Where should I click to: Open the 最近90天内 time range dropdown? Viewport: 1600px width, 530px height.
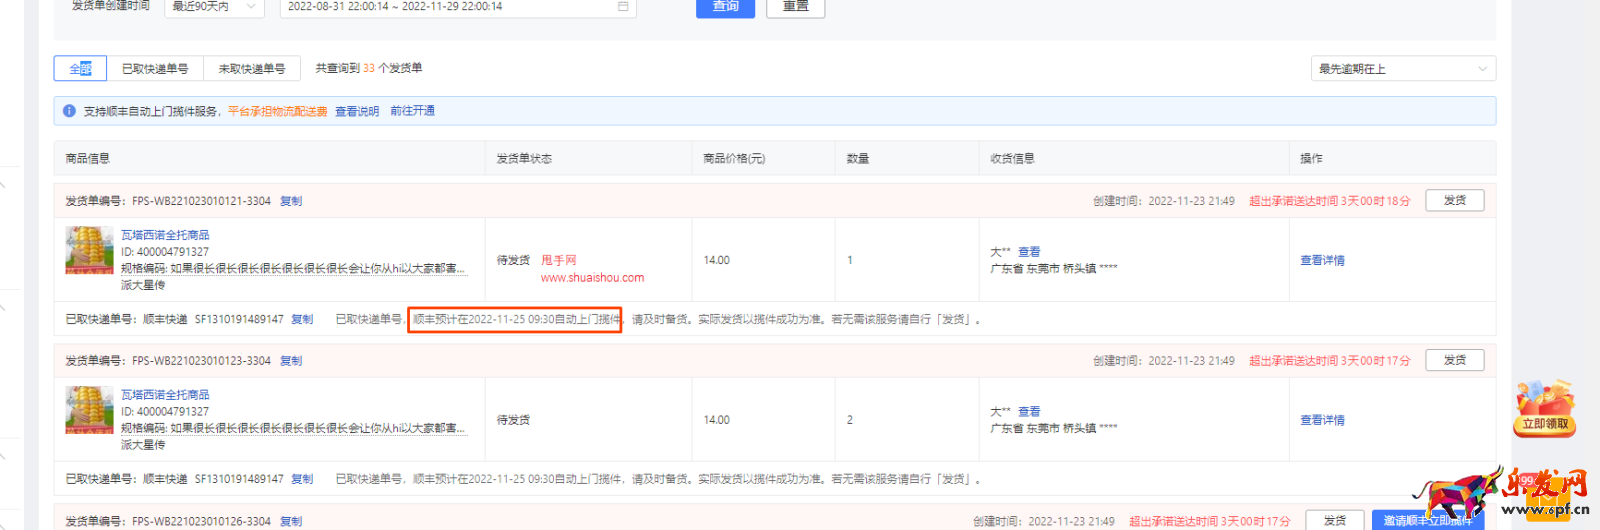point(214,6)
